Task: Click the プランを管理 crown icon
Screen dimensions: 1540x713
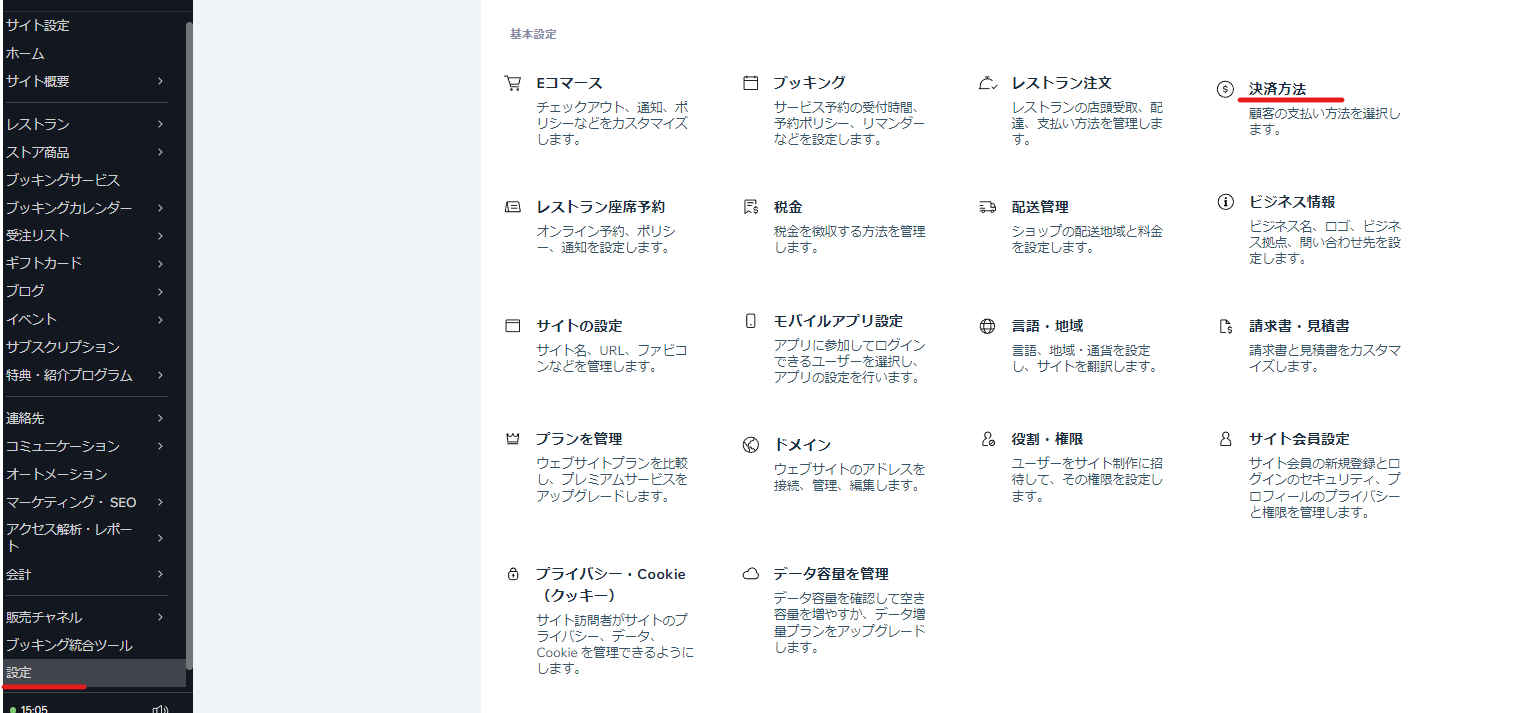Action: pyautogui.click(x=513, y=439)
